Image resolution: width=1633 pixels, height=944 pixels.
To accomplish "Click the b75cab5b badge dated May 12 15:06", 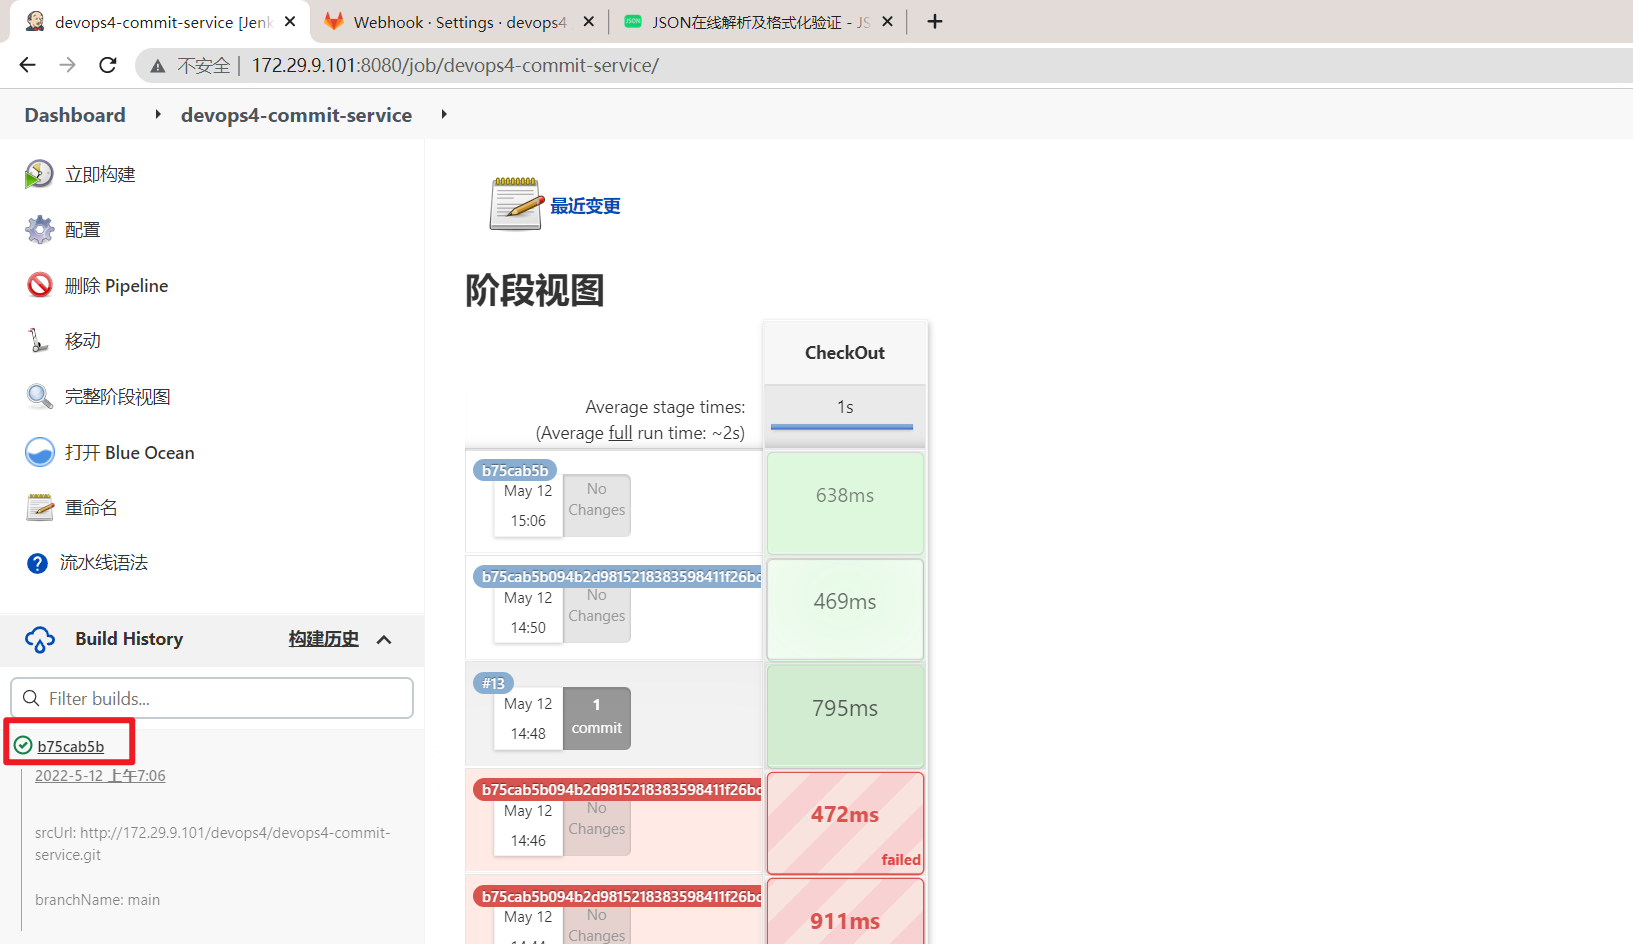I will [515, 470].
